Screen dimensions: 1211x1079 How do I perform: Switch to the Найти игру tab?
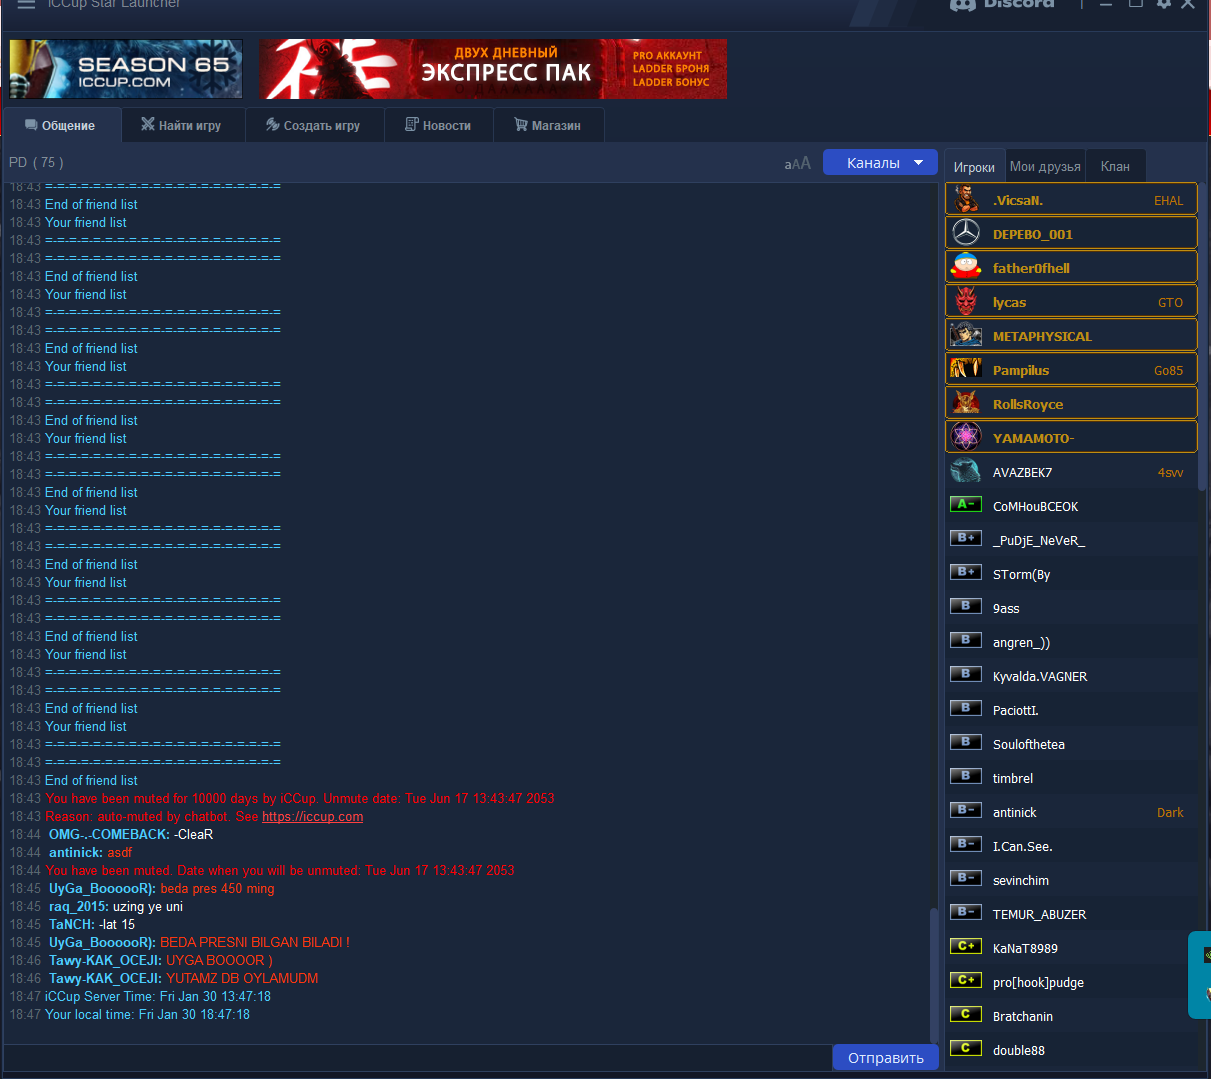click(x=183, y=125)
